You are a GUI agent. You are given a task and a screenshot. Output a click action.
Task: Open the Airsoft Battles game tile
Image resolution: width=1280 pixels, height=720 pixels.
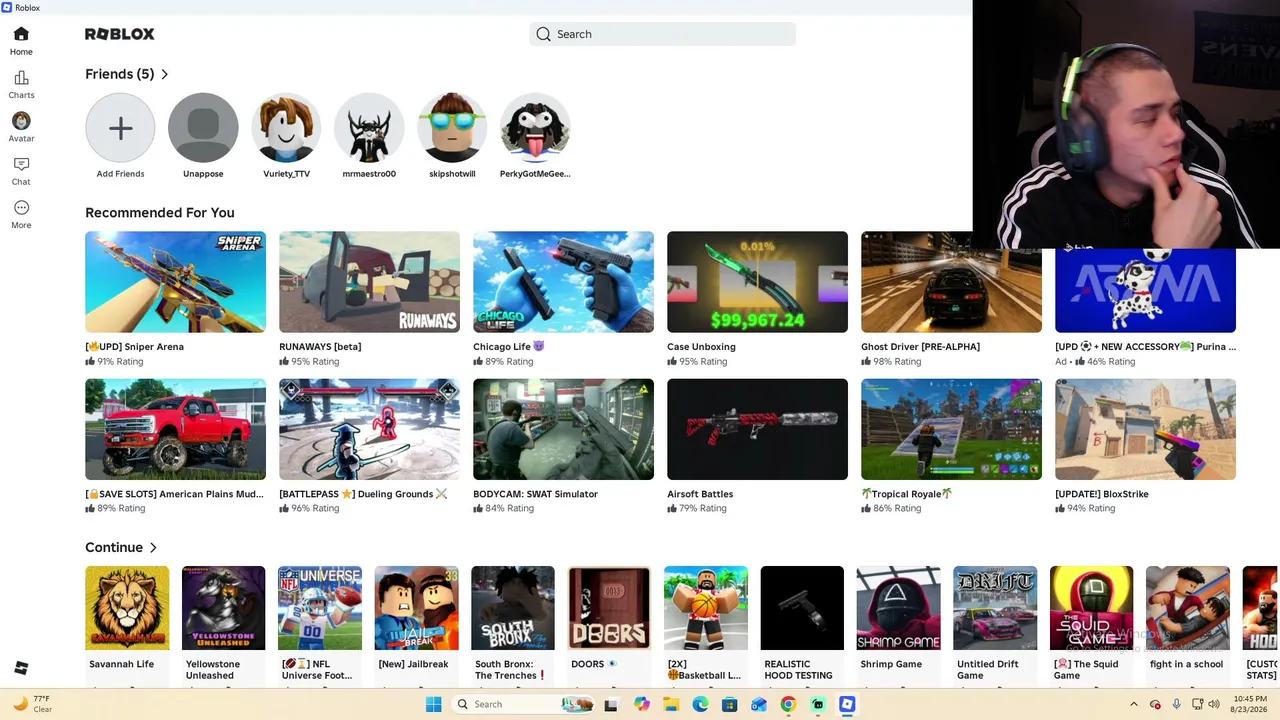click(x=757, y=429)
